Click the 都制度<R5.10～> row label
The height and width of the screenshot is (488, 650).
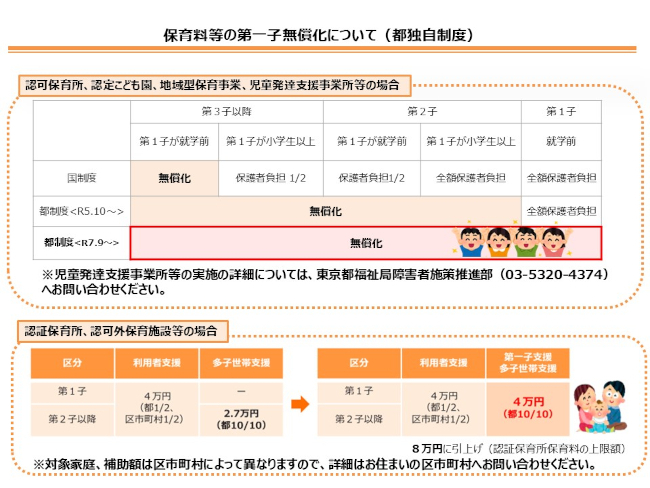point(81,211)
